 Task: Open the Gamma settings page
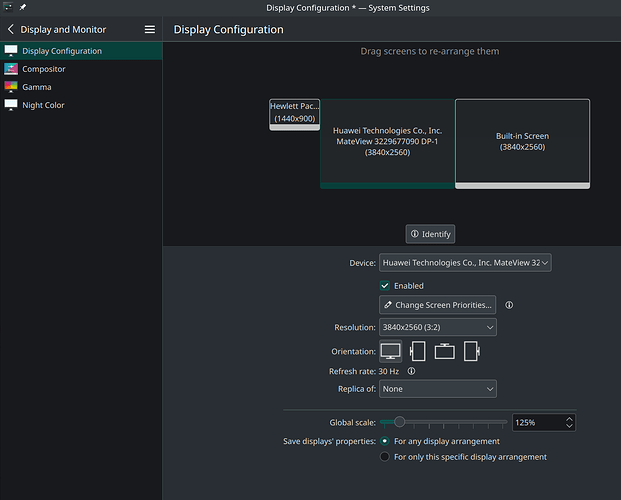coord(81,87)
